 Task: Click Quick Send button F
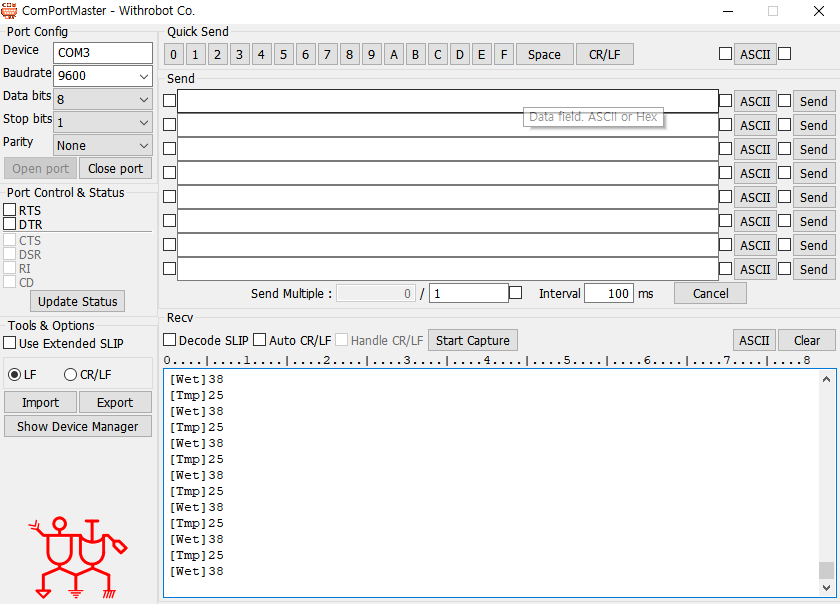[x=504, y=54]
